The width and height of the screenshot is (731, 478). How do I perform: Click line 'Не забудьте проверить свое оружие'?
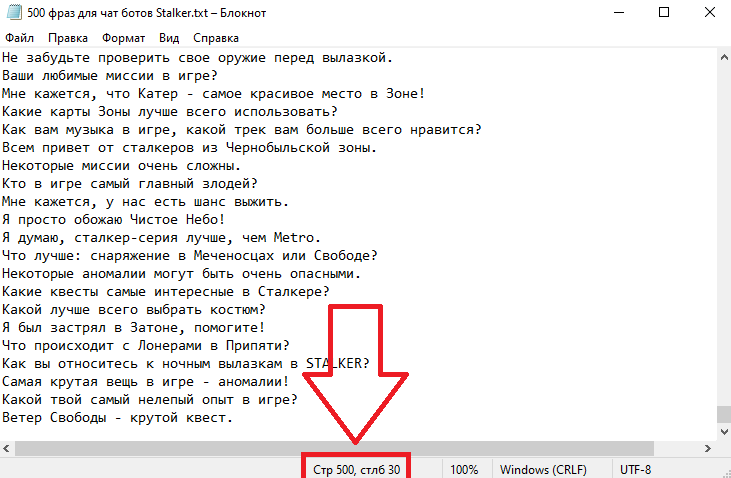pos(198,58)
